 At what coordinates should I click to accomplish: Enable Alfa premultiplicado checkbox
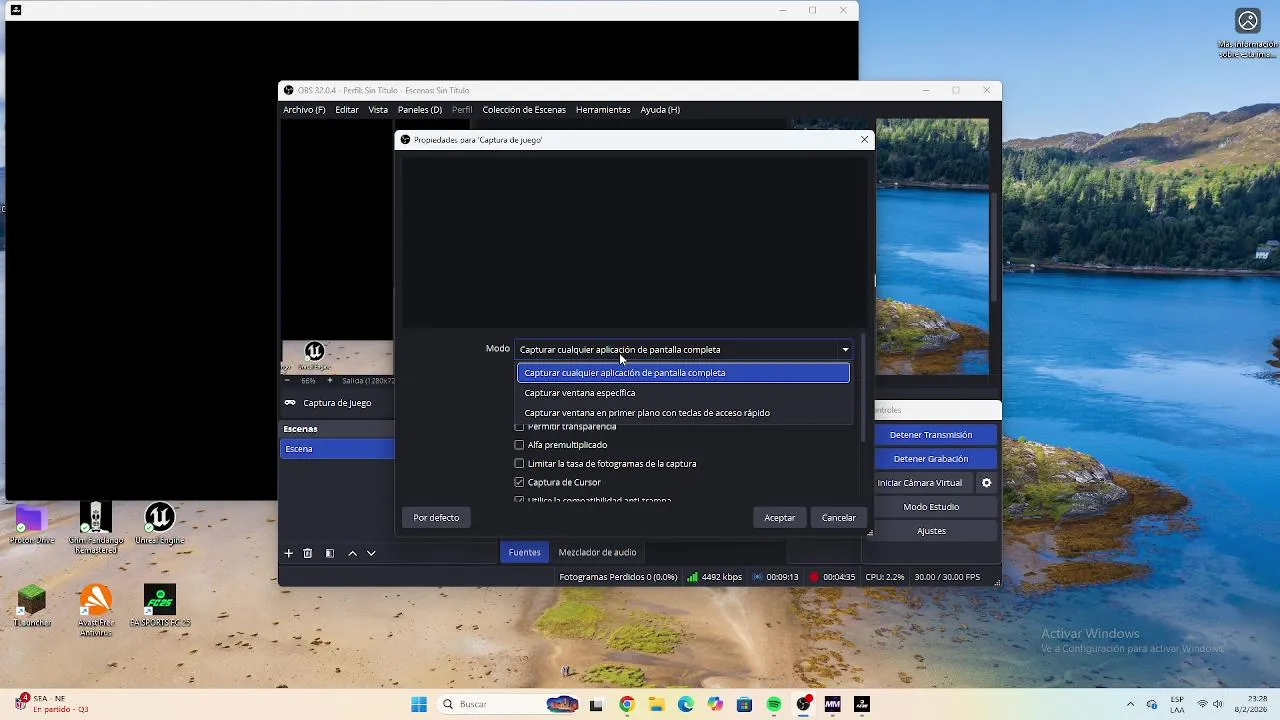coord(519,445)
